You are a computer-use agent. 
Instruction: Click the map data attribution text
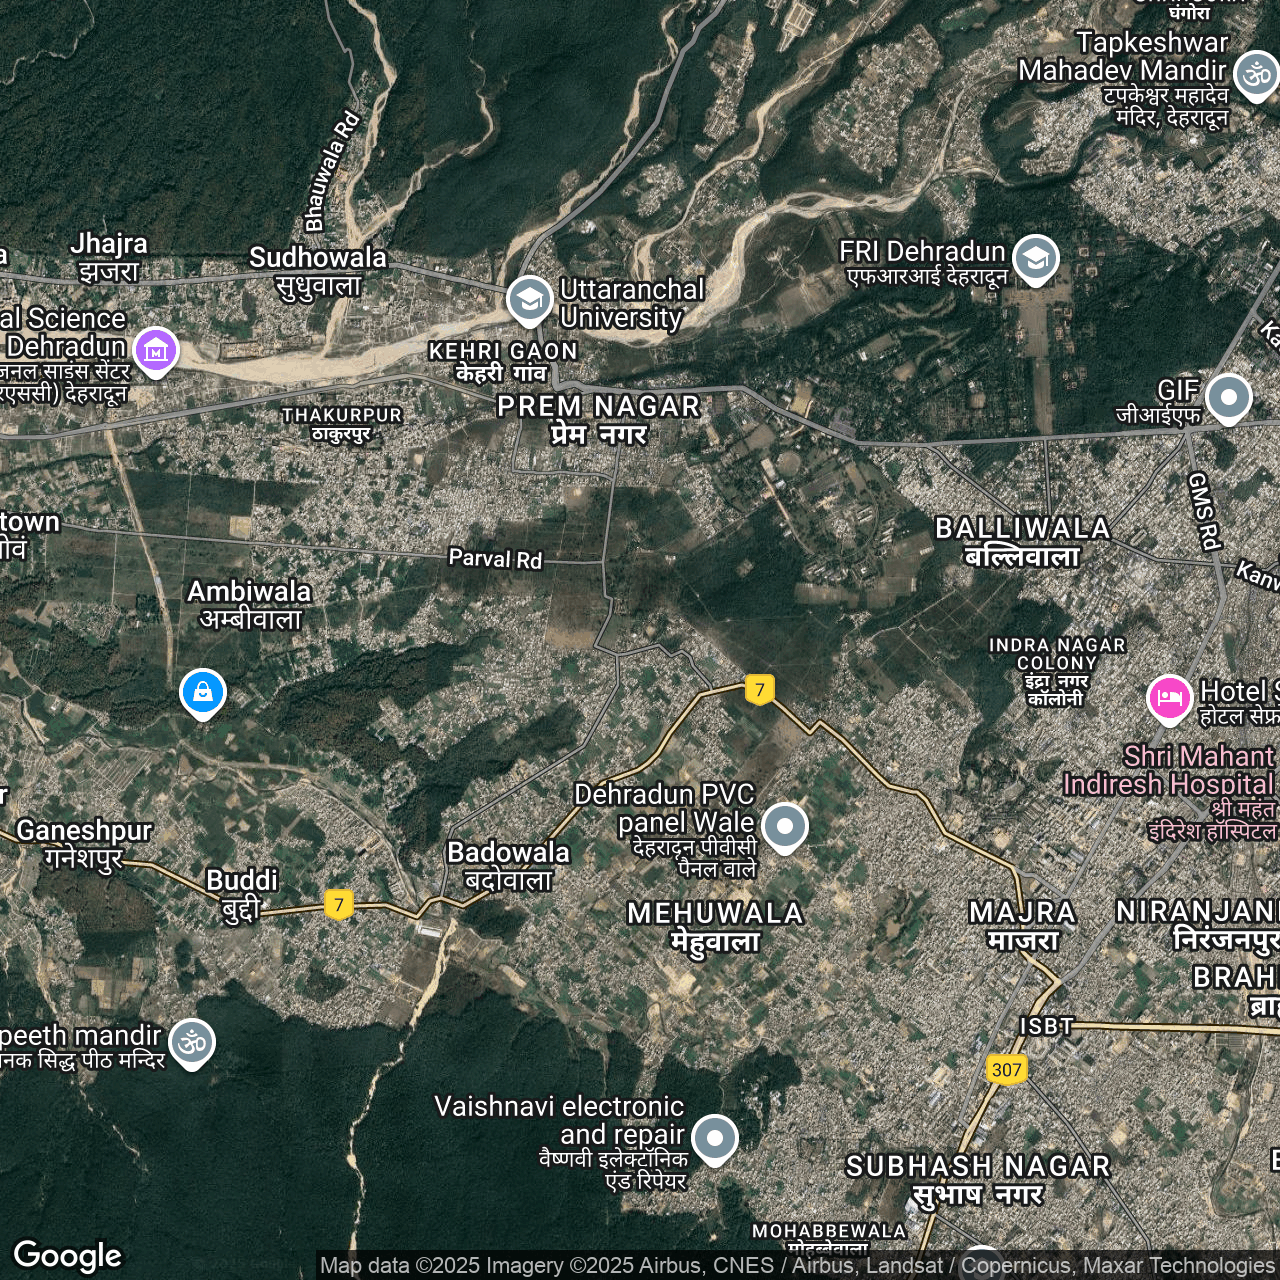[x=796, y=1266]
